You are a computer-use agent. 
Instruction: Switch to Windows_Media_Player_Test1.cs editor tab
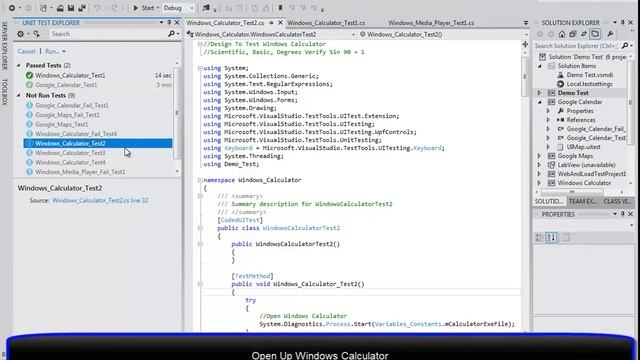point(431,23)
